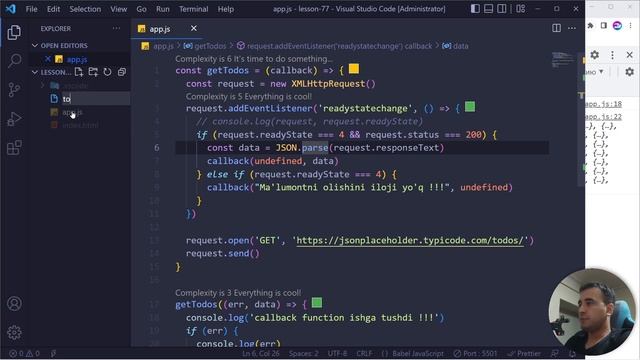The image size is (640, 360).
Task: Open the Selection menu
Action: tap(85, 9)
